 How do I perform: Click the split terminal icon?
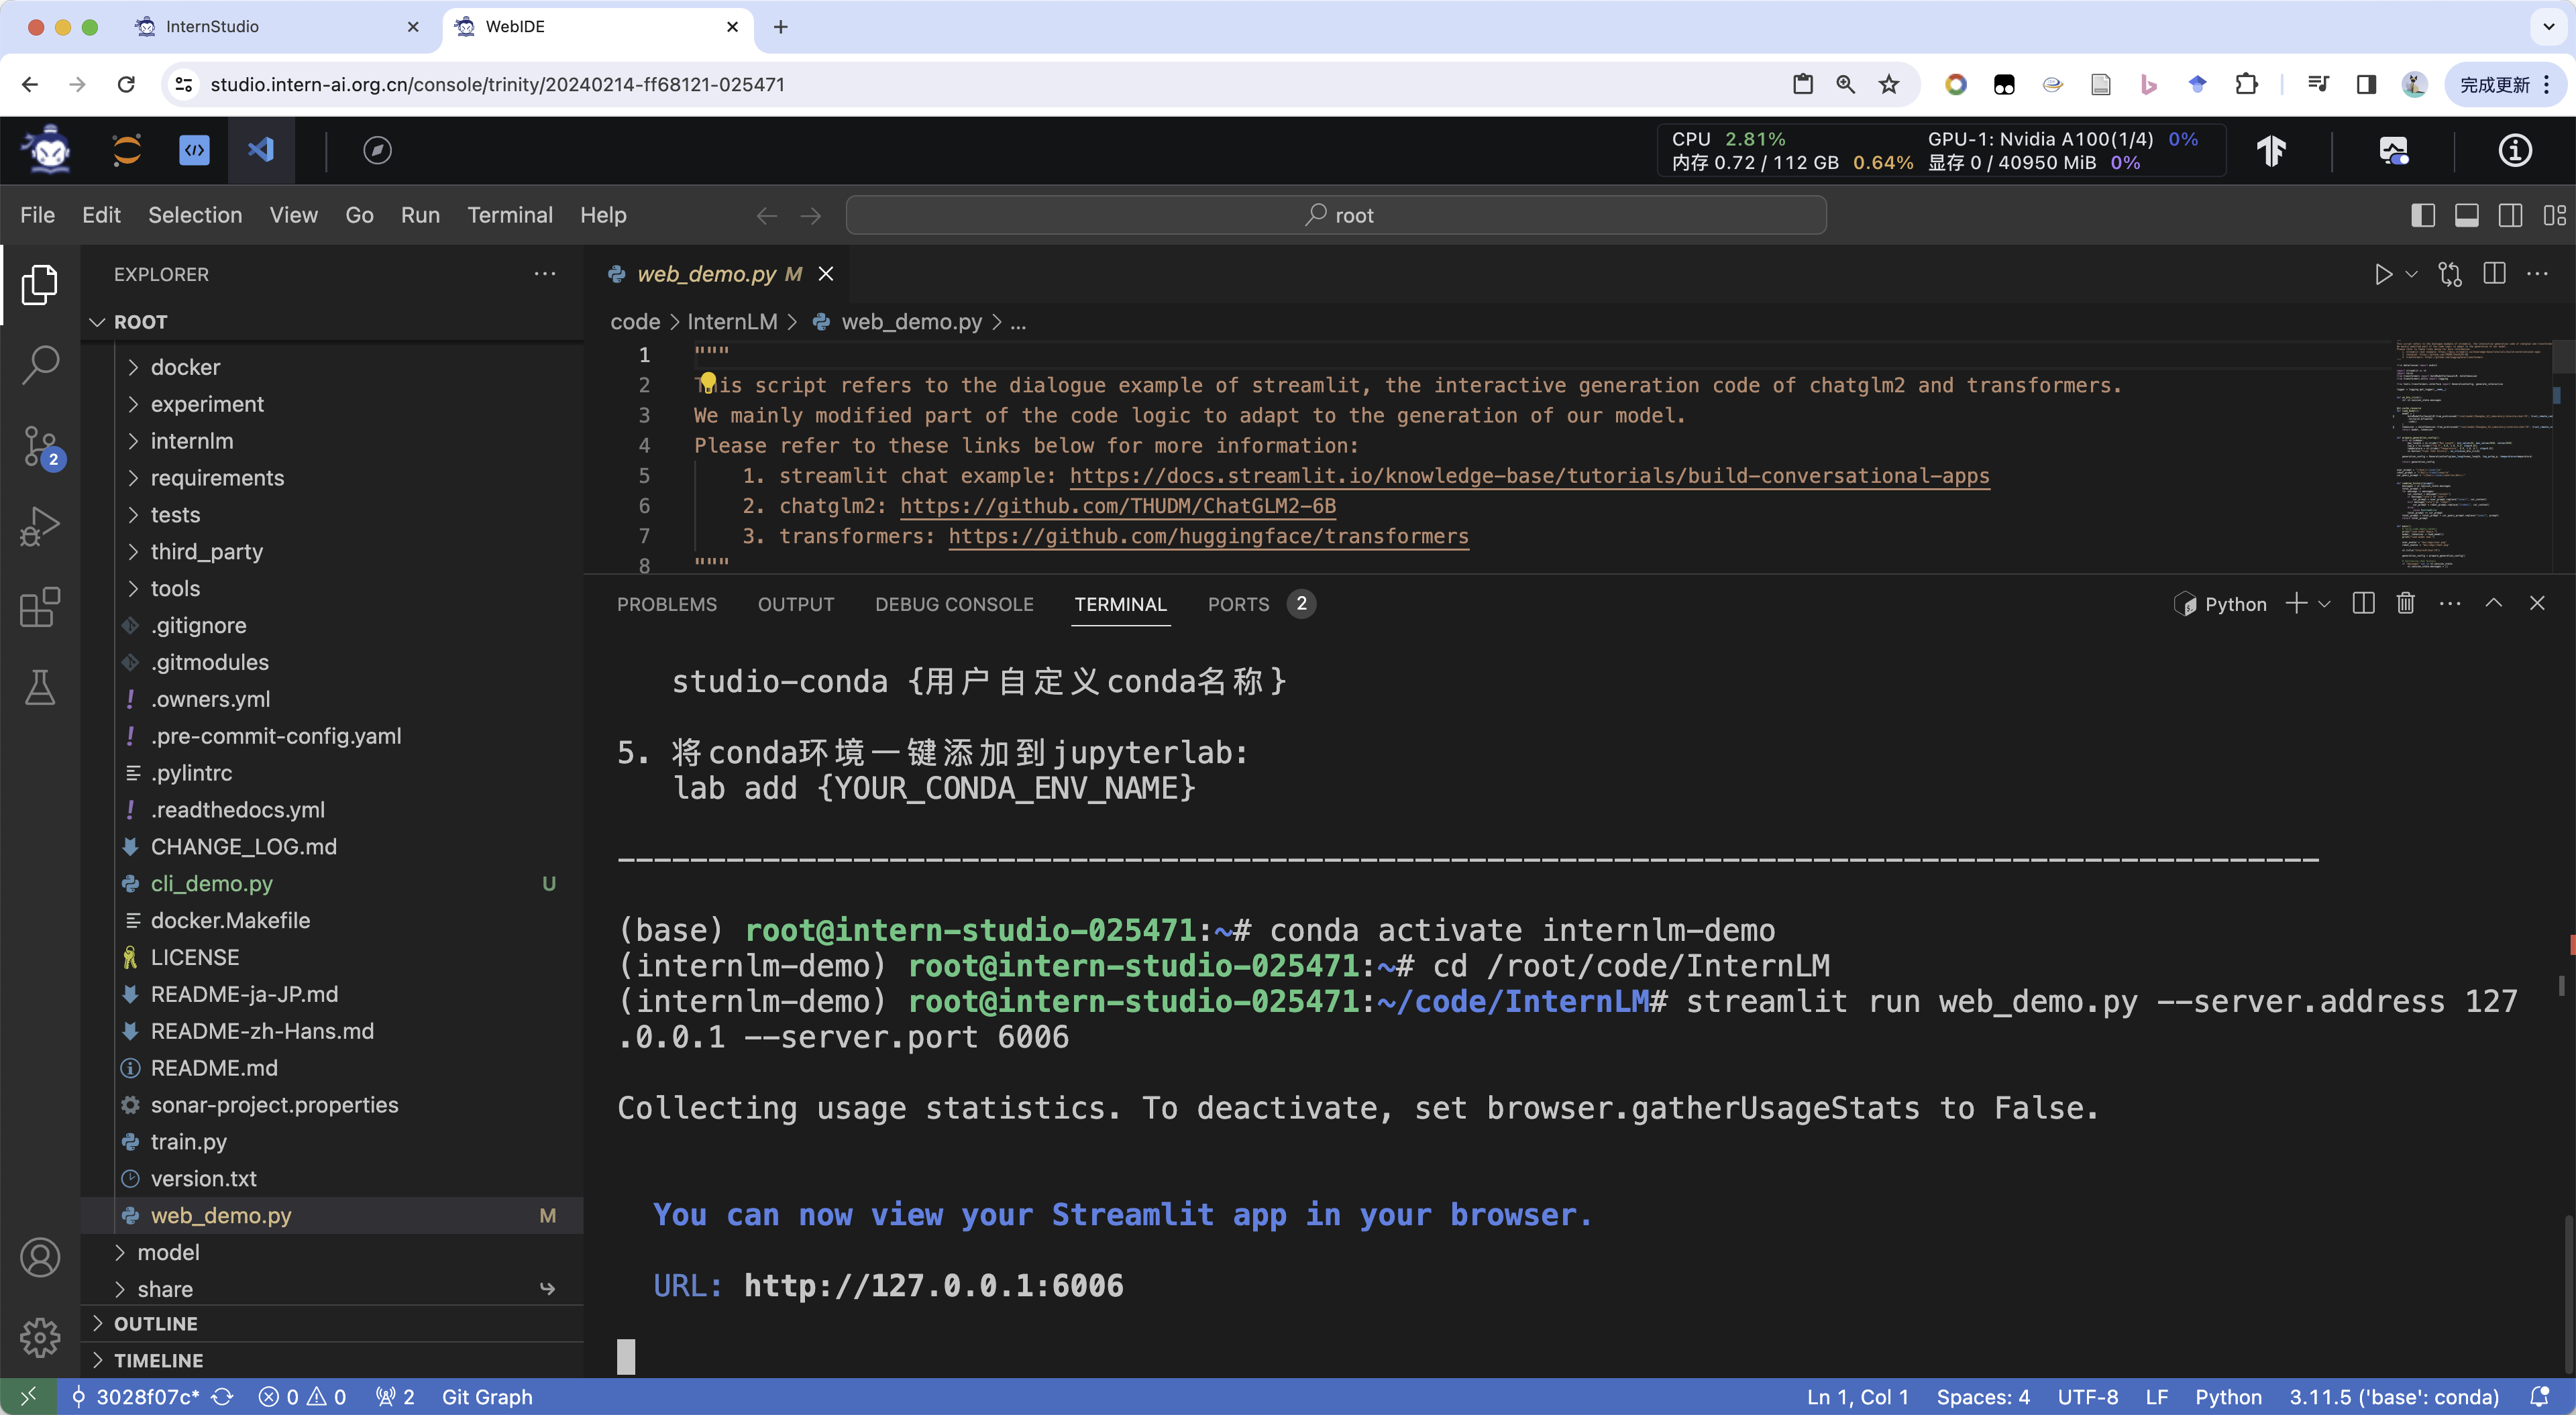2363,603
